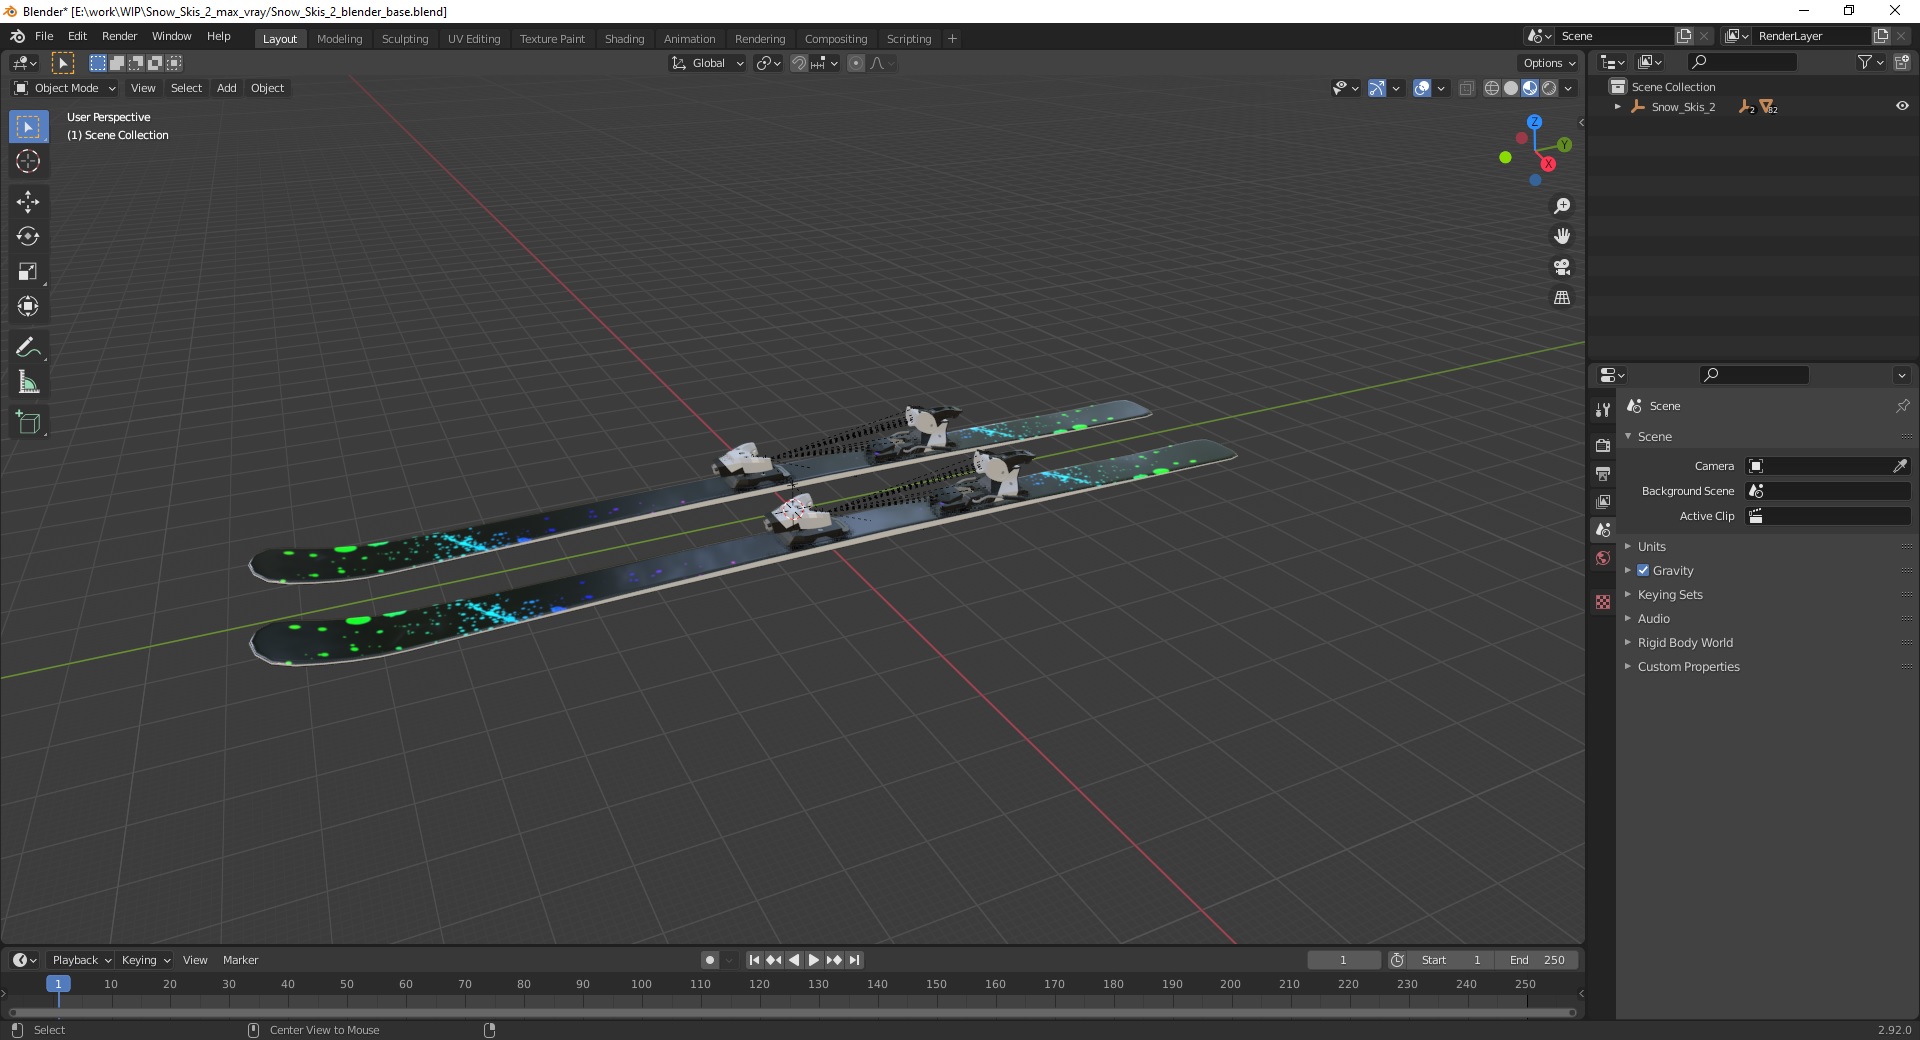The image size is (1920, 1040).
Task: Switch to Solid viewport shading
Action: 1511,88
